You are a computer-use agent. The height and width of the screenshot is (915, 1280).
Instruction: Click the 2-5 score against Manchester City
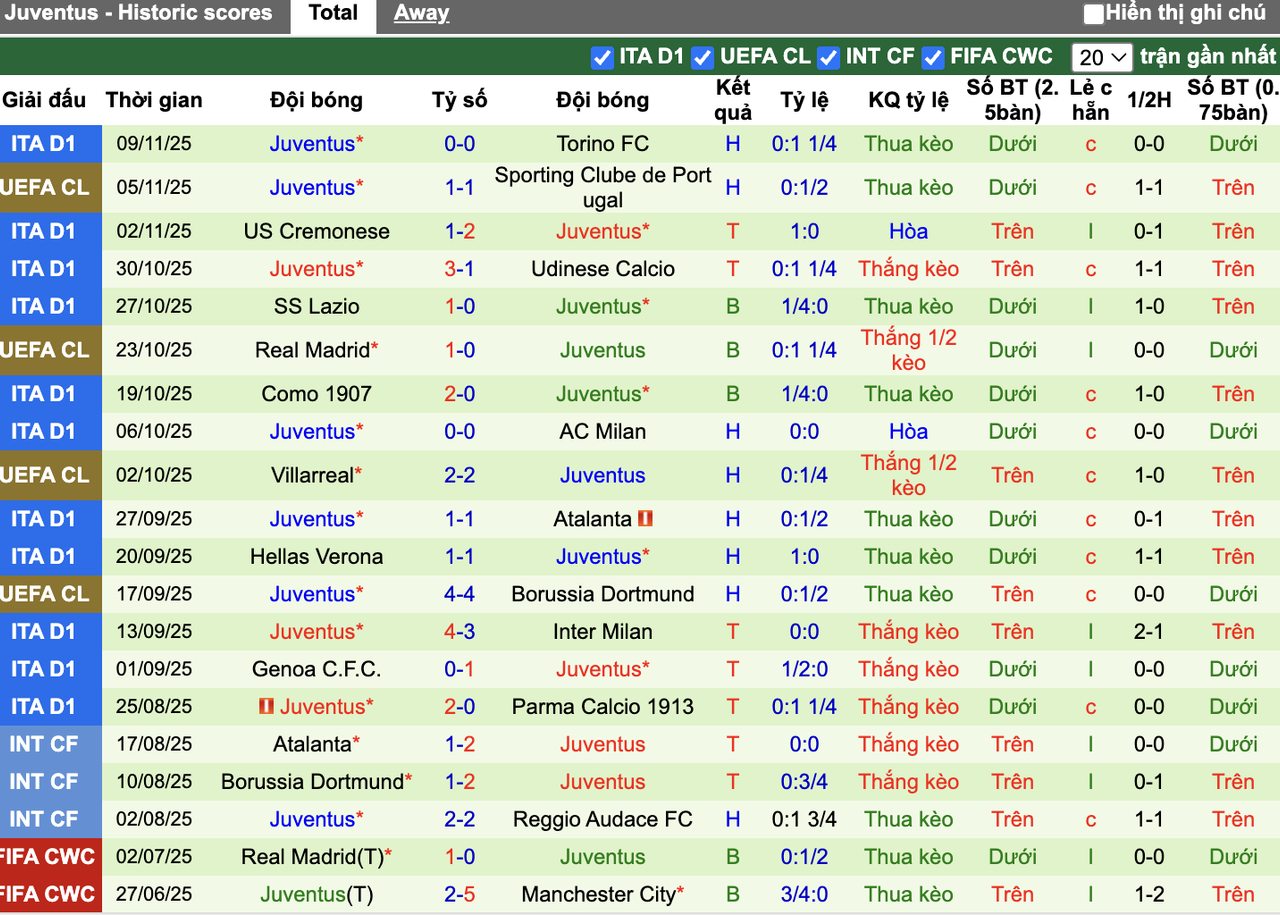[460, 895]
